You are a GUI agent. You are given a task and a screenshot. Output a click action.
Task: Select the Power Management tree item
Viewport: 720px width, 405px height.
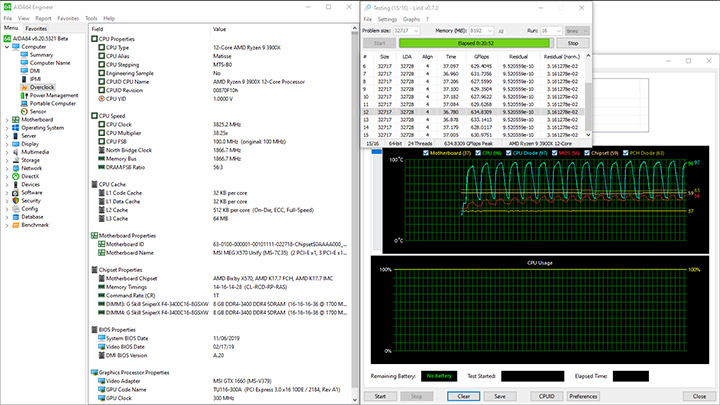click(x=54, y=95)
